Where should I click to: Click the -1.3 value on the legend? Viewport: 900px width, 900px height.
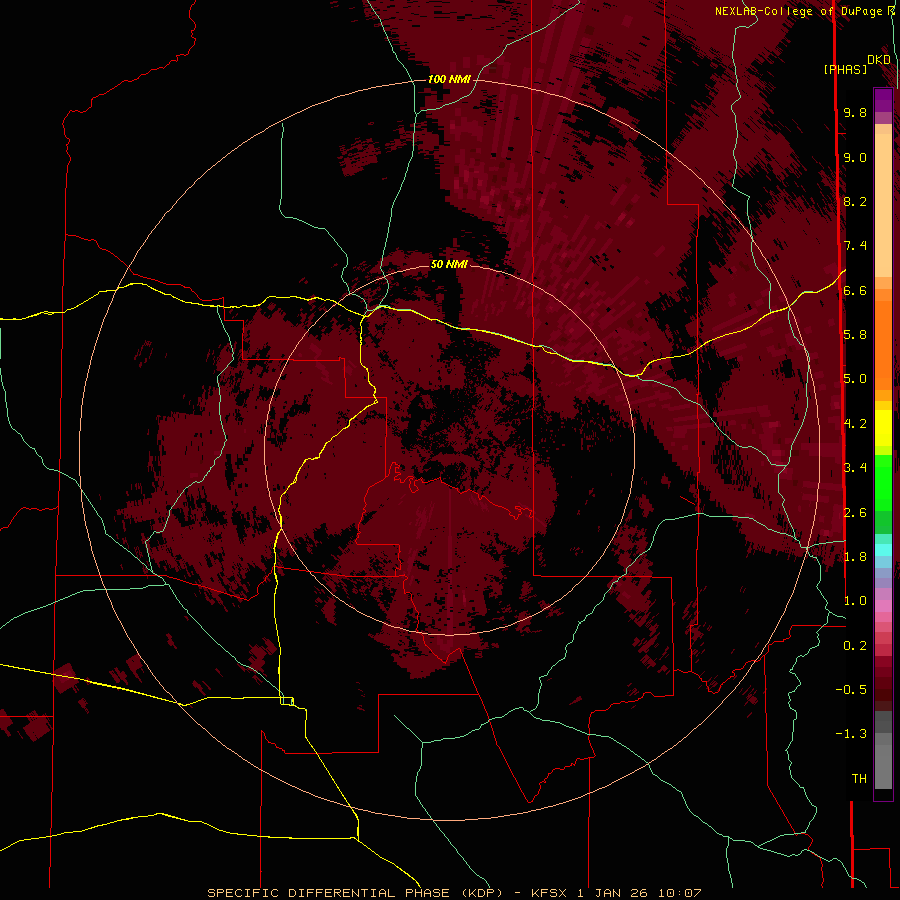point(851,734)
